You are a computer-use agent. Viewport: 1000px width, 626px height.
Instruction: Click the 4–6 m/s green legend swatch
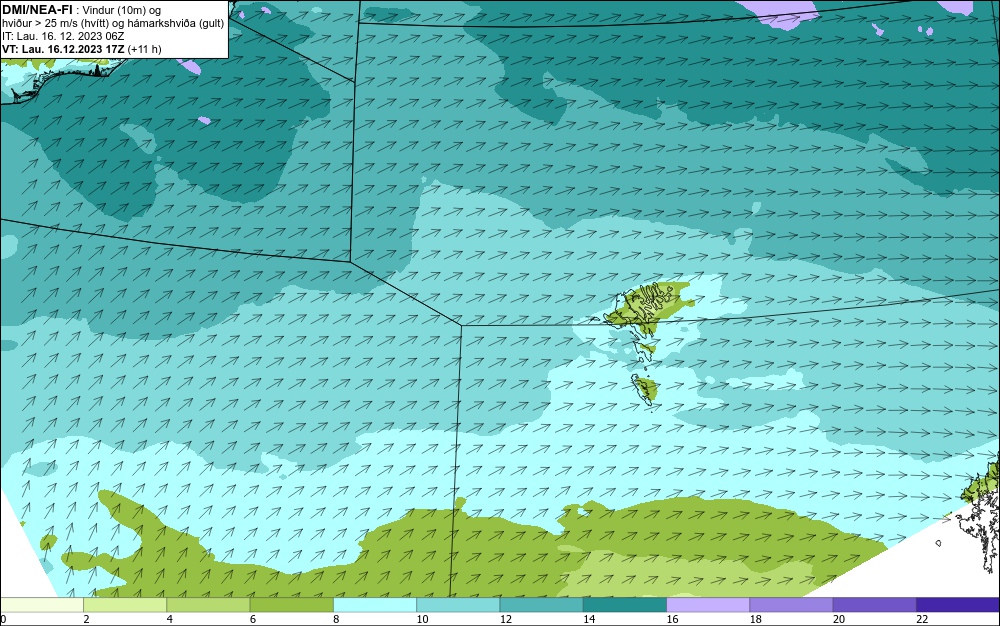click(x=209, y=604)
